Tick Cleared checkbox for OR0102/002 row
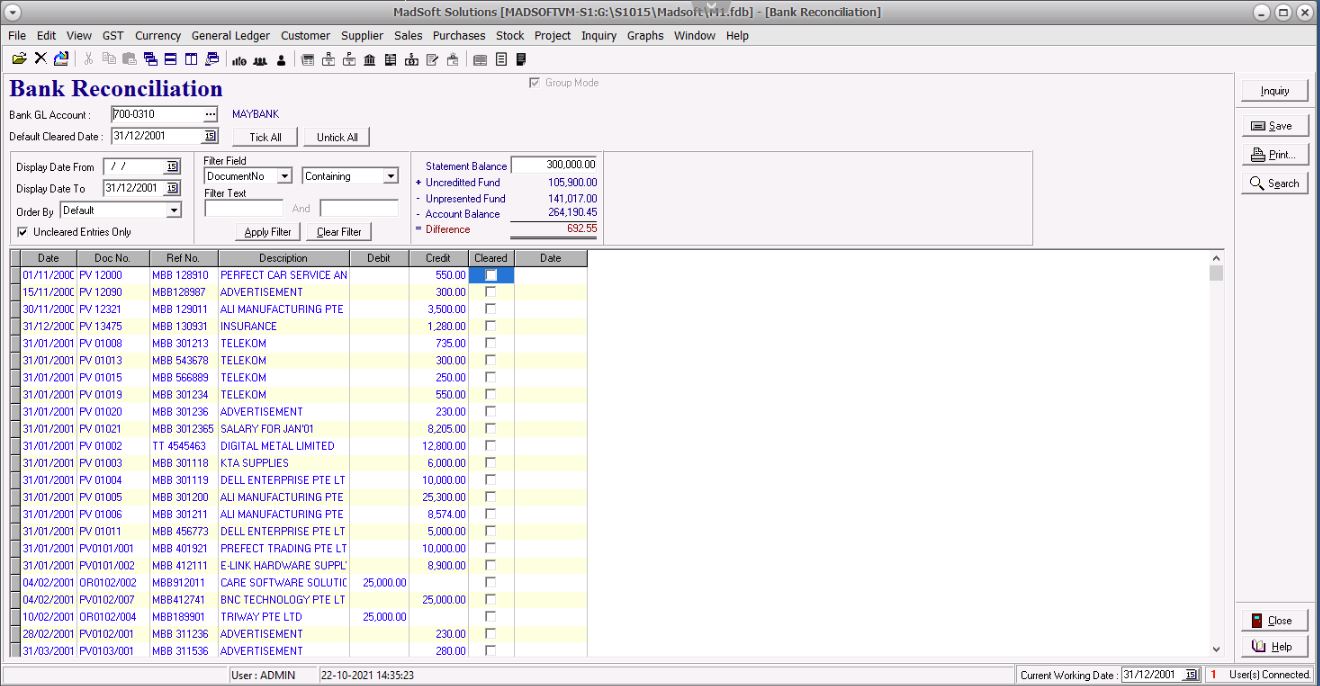 (490, 582)
